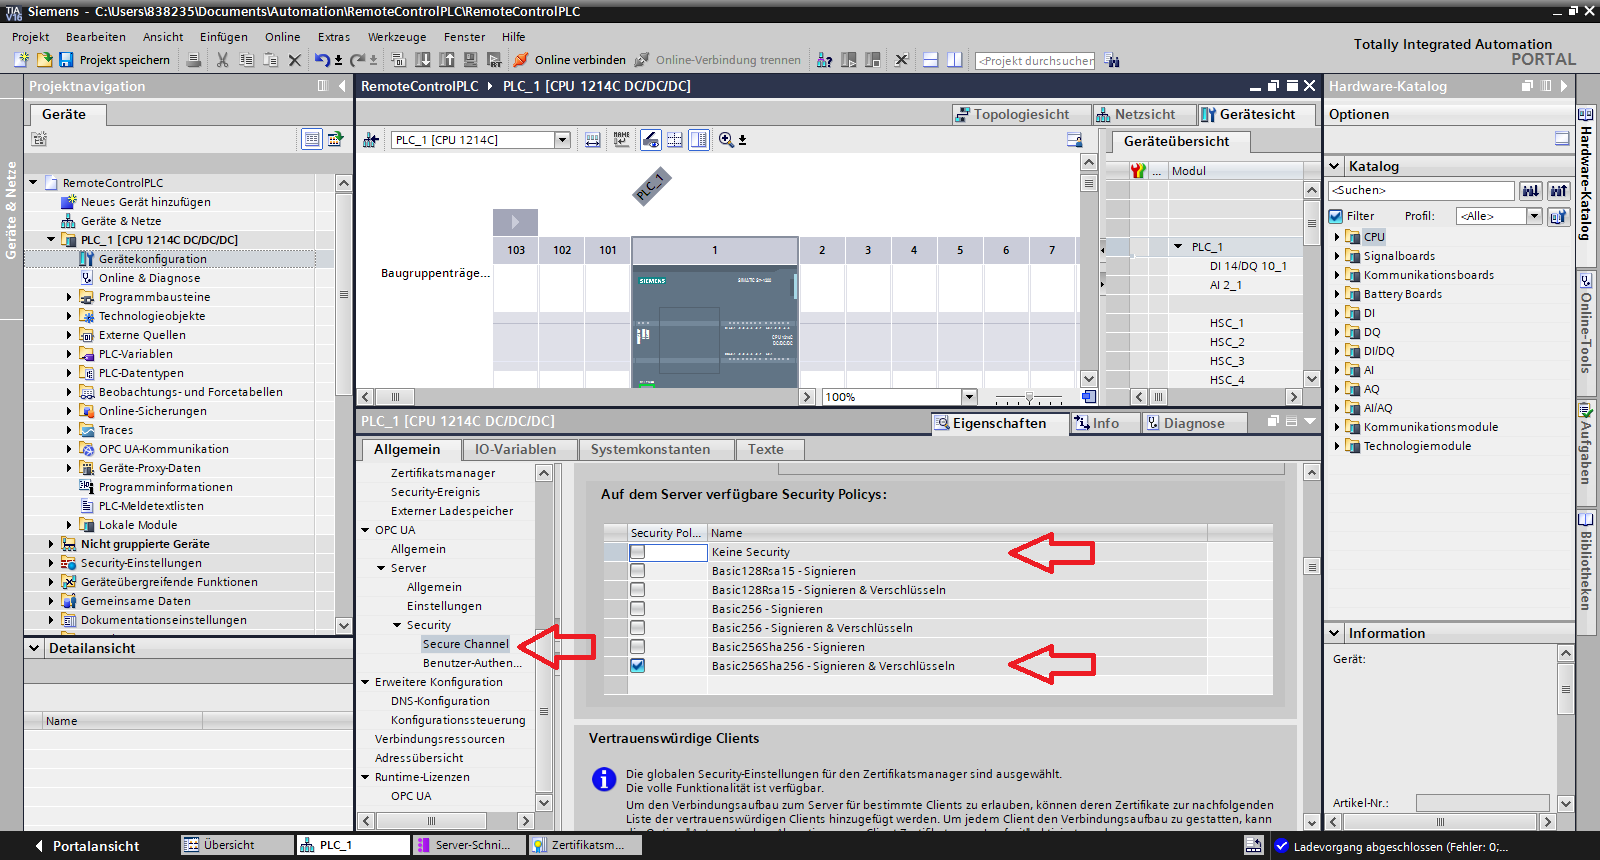Screen dimensions: 1600x860
Task: Open the PLC_1 [CPU 1214C] device dropdown
Action: pos(562,140)
